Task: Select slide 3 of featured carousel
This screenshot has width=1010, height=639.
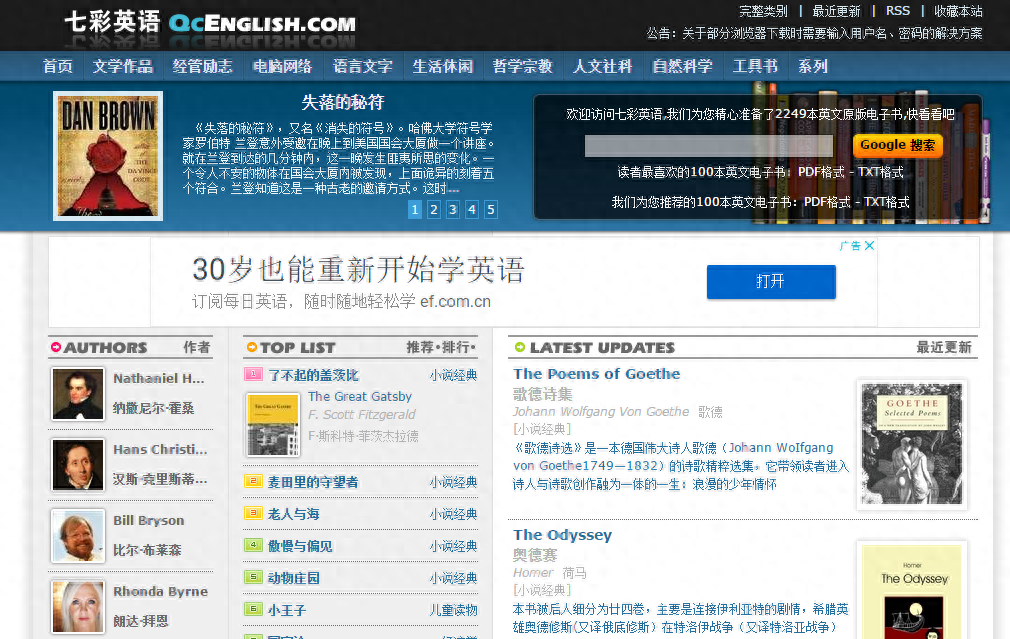Action: [x=453, y=209]
